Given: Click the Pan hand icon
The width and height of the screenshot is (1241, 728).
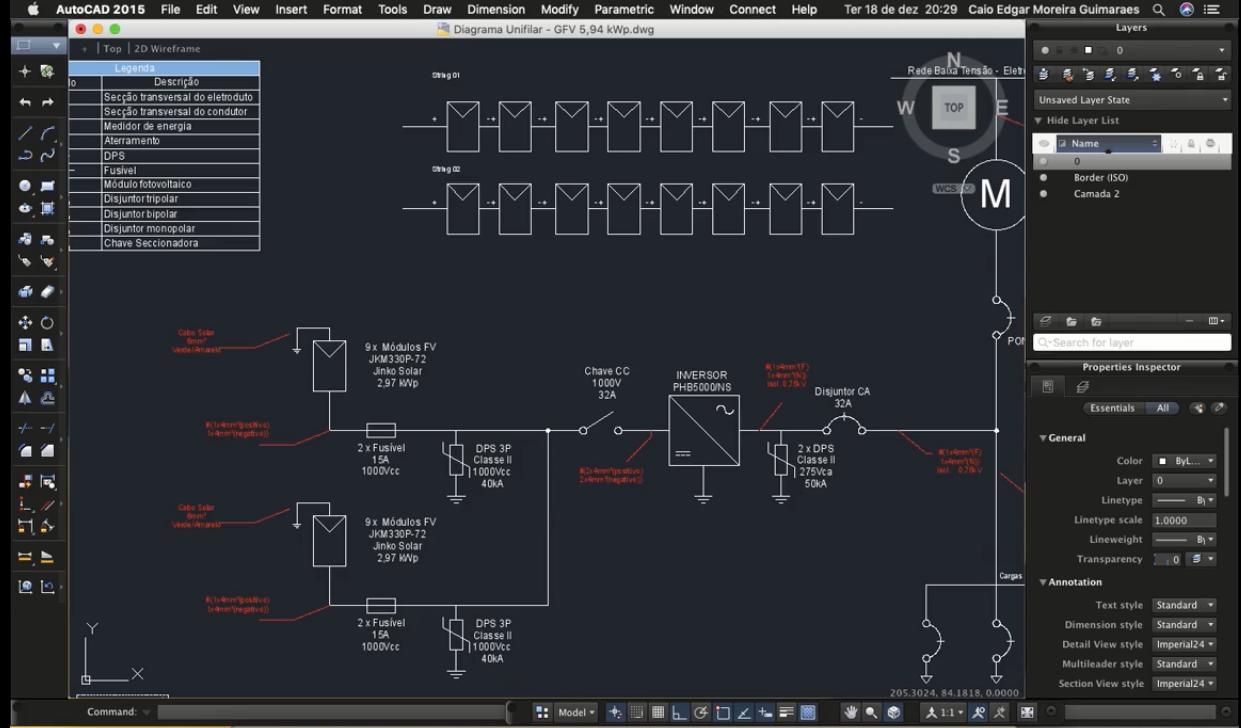Looking at the screenshot, I should [851, 712].
